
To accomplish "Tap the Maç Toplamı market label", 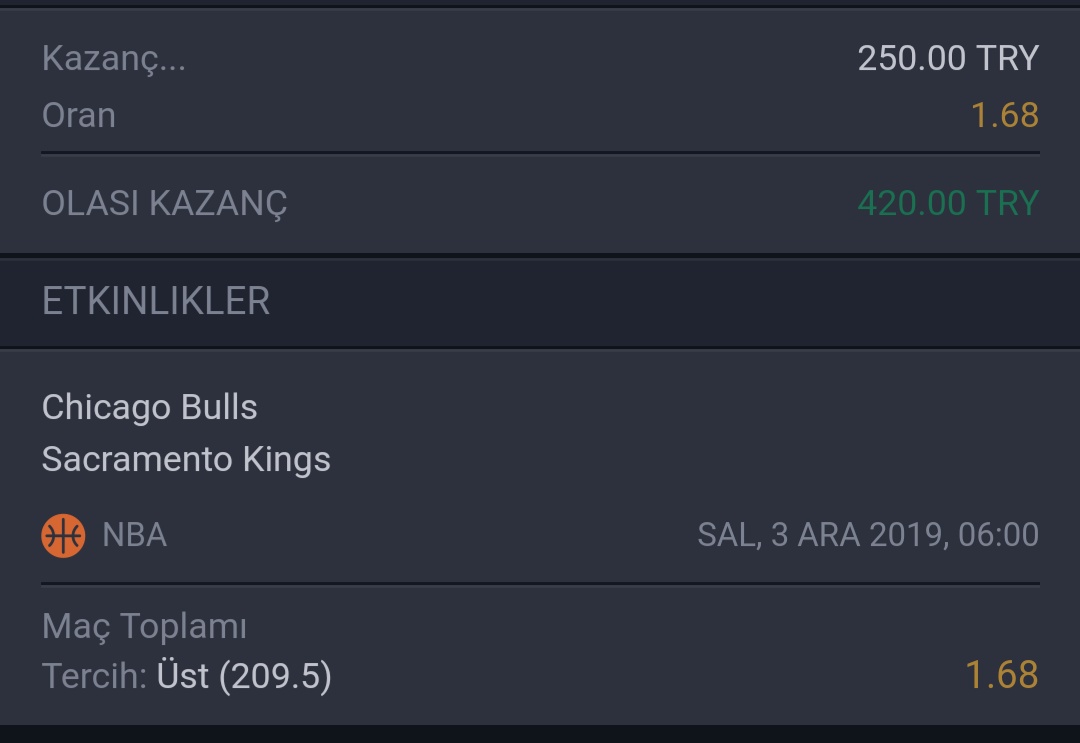I will point(144,627).
